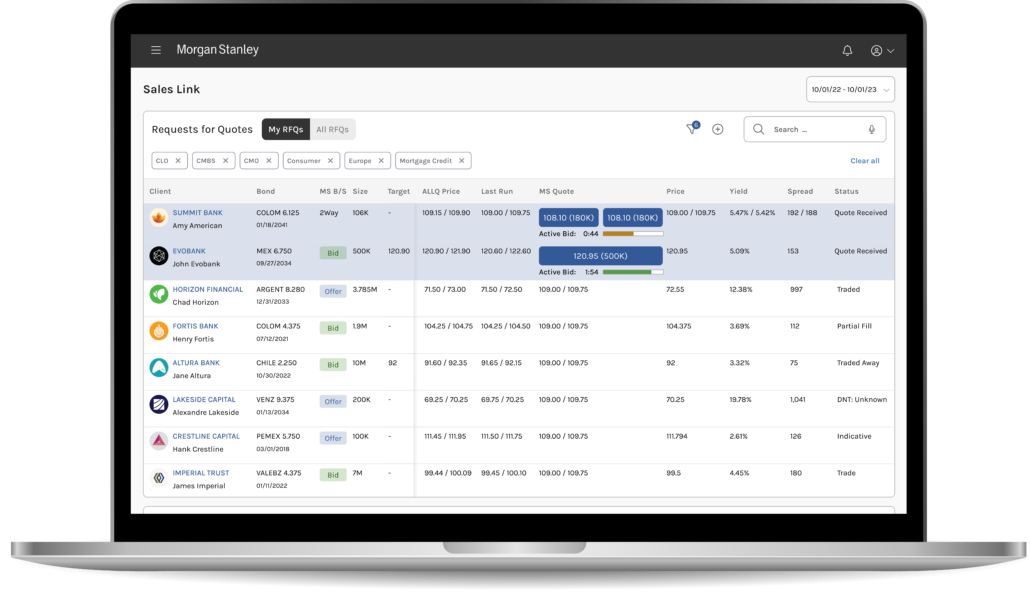The height and width of the screenshot is (604, 1030).
Task: Switch to My RFQs tab
Action: pos(285,129)
